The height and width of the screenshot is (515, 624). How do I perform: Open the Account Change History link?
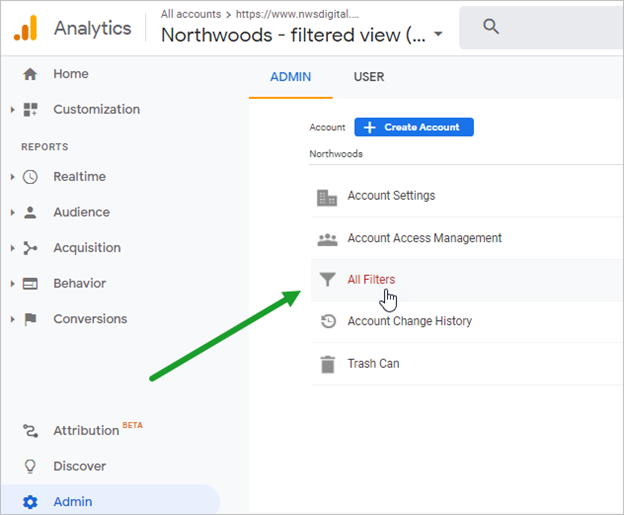coord(410,321)
